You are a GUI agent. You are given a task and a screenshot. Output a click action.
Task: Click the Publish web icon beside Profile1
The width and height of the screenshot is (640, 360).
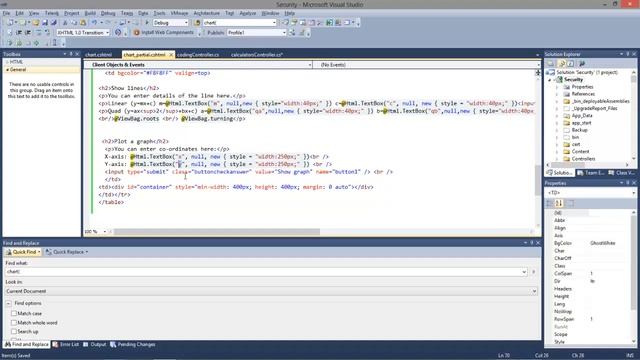point(293,33)
